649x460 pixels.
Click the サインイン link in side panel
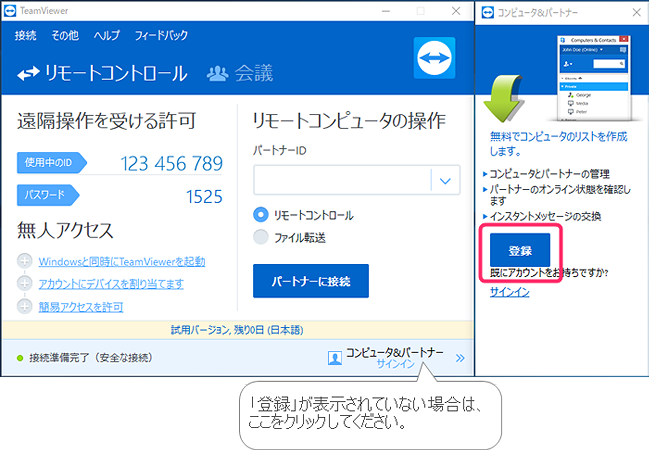tap(510, 292)
